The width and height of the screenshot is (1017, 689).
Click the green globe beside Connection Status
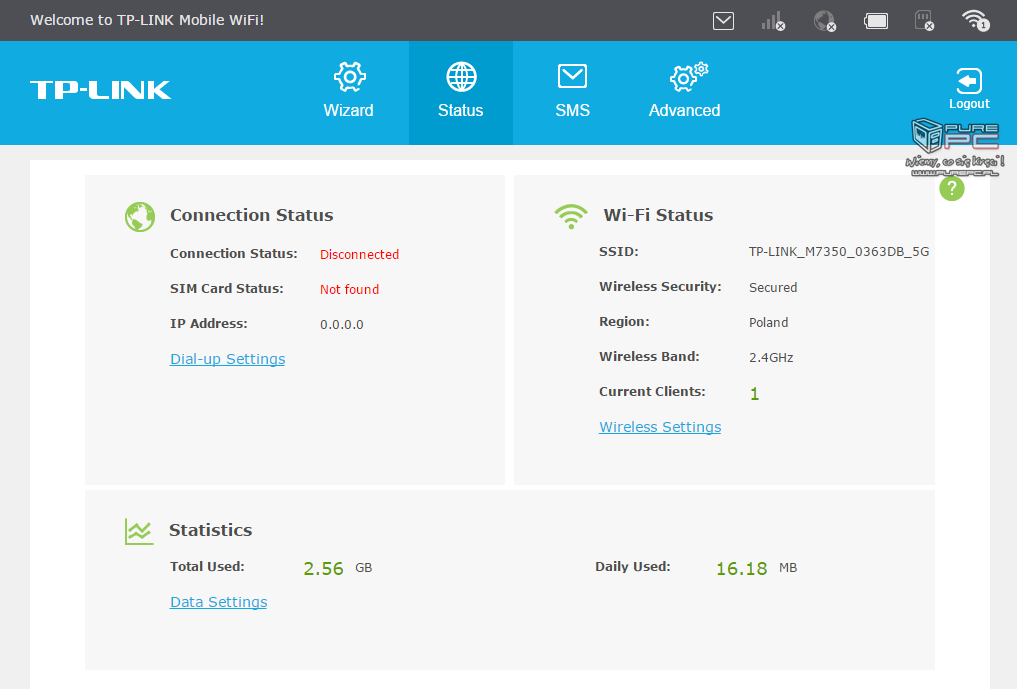[x=140, y=216]
